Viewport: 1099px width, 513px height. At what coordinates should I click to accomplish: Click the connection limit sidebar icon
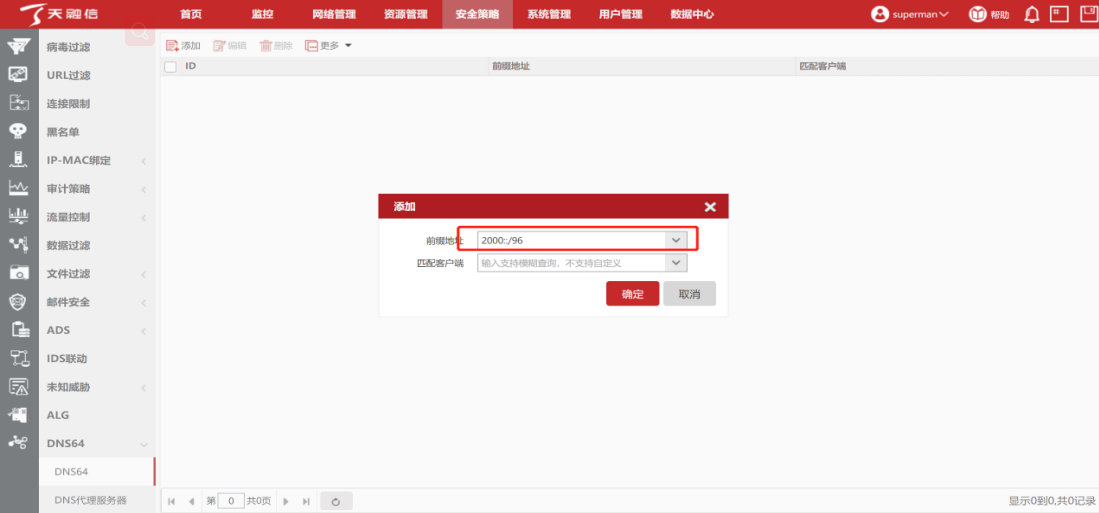19,103
